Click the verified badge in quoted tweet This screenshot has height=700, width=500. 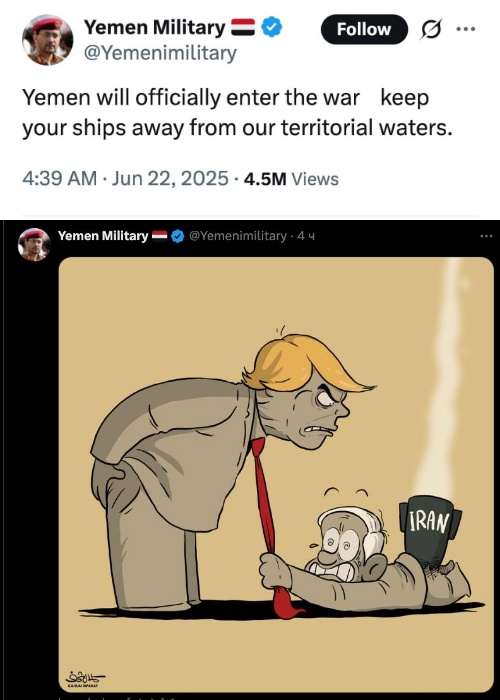pos(178,236)
